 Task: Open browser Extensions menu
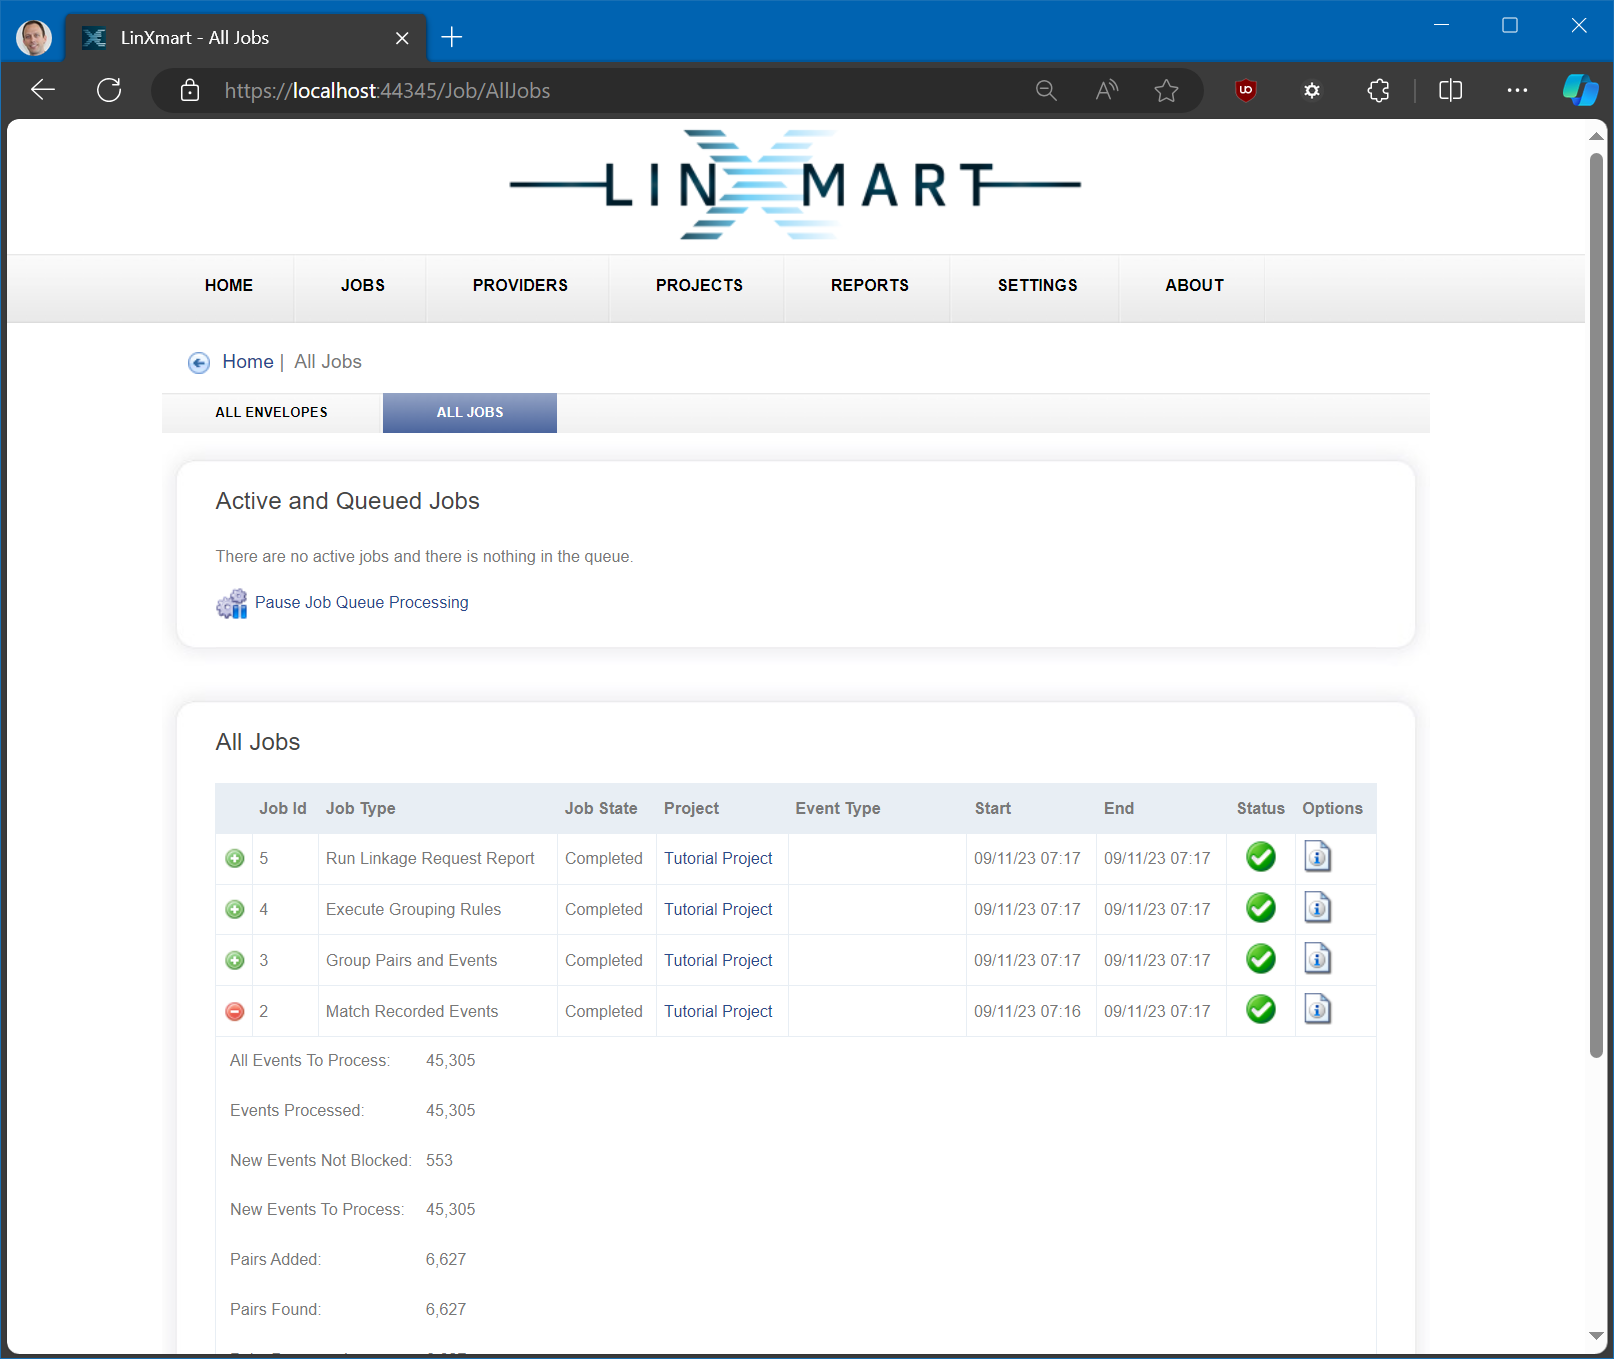[x=1378, y=91]
